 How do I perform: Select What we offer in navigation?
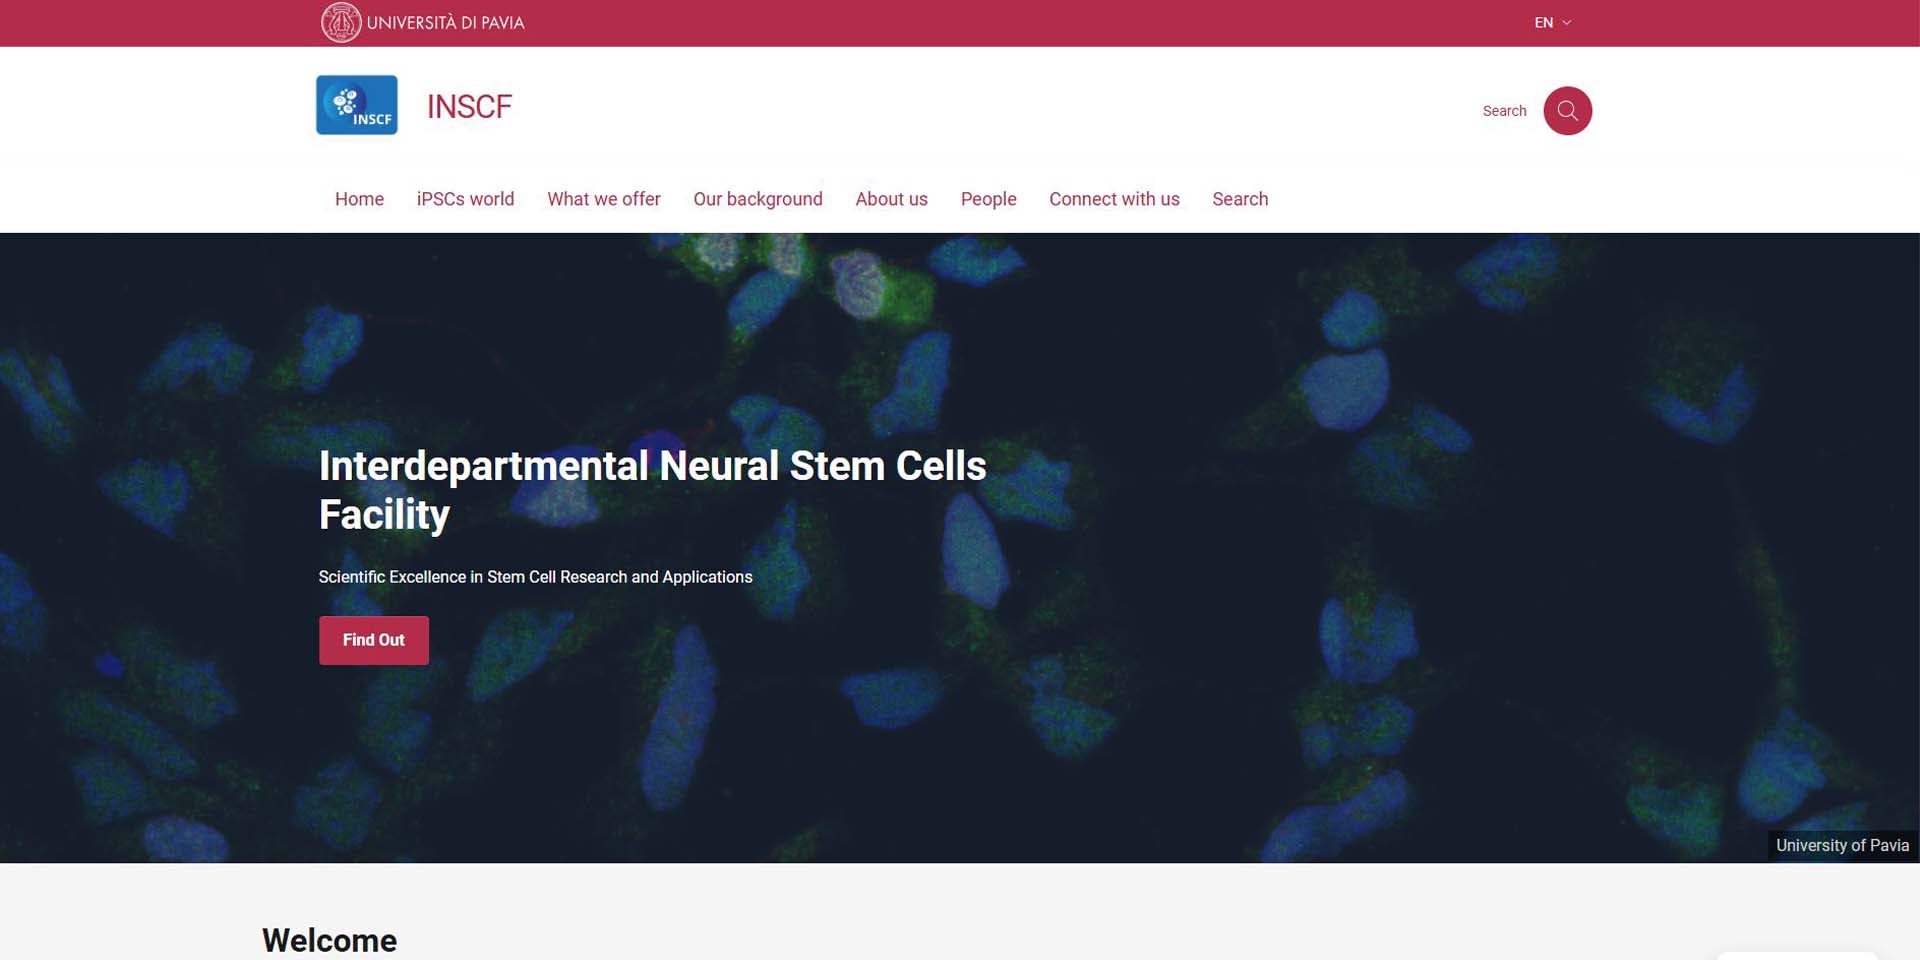point(604,199)
